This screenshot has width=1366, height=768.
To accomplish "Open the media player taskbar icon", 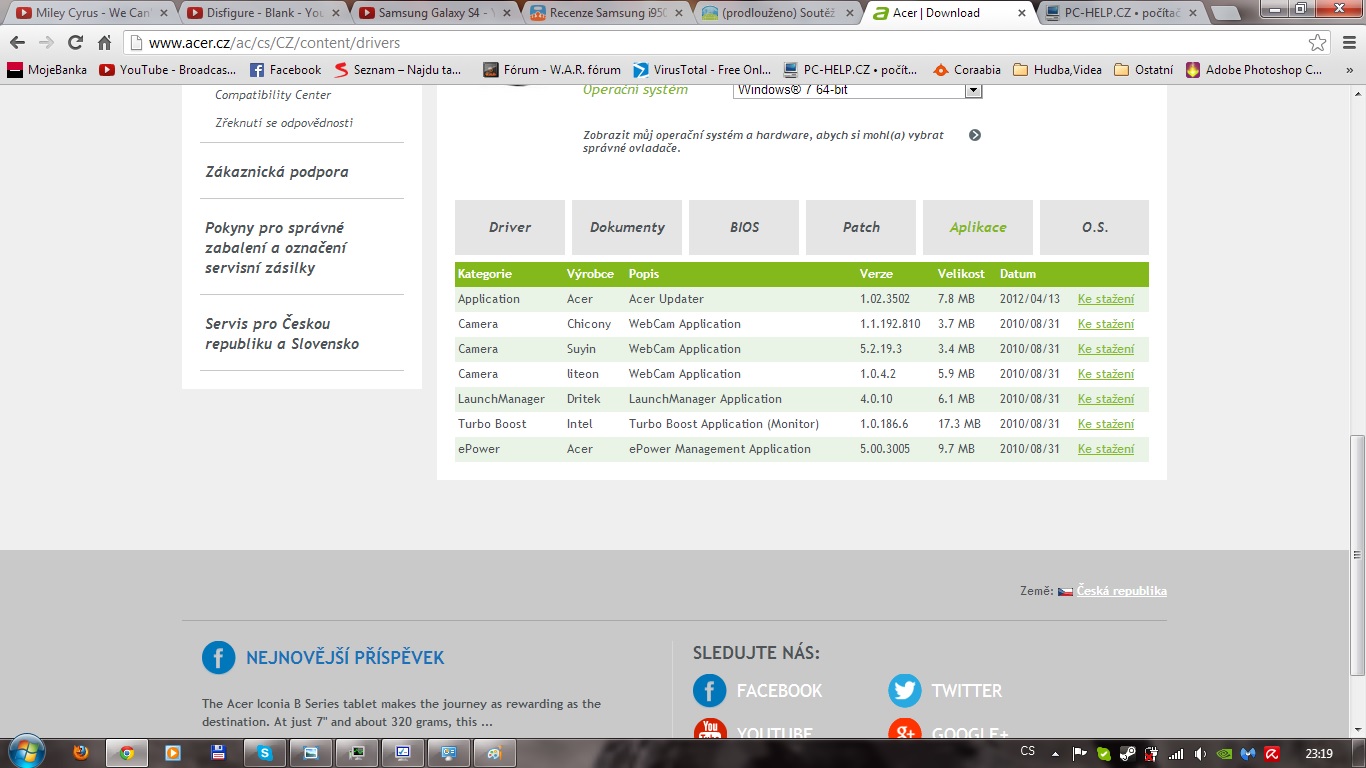I will 172,753.
